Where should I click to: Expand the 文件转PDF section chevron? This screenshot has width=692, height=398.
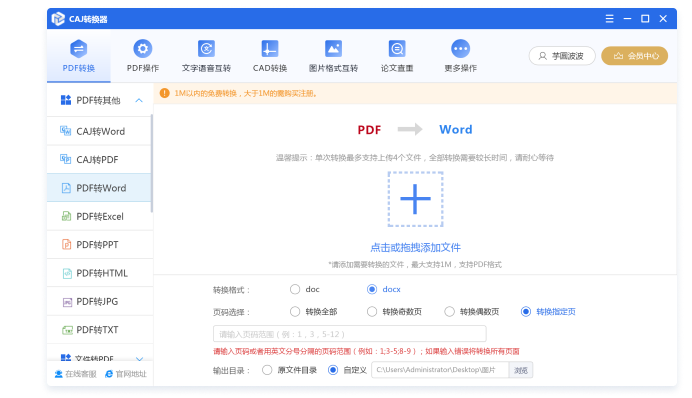(x=139, y=359)
